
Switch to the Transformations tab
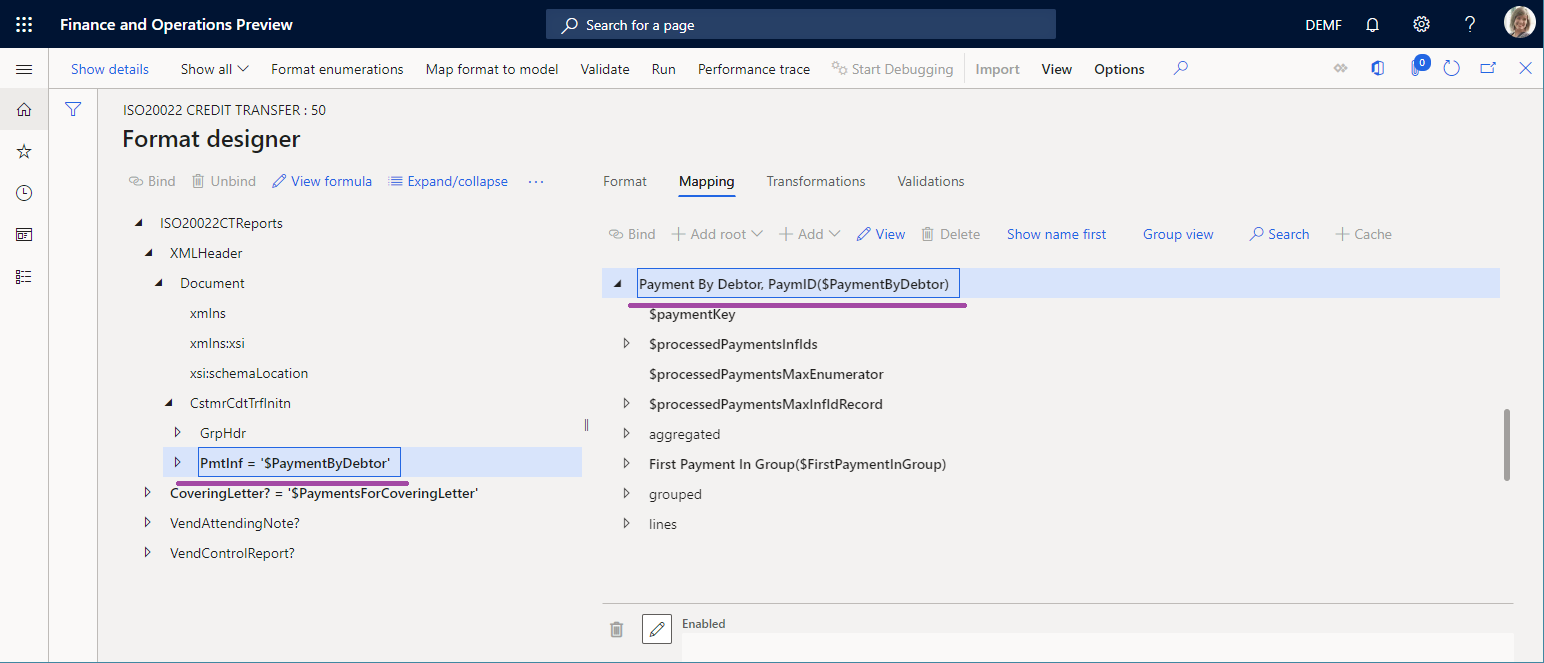pyautogui.click(x=815, y=181)
